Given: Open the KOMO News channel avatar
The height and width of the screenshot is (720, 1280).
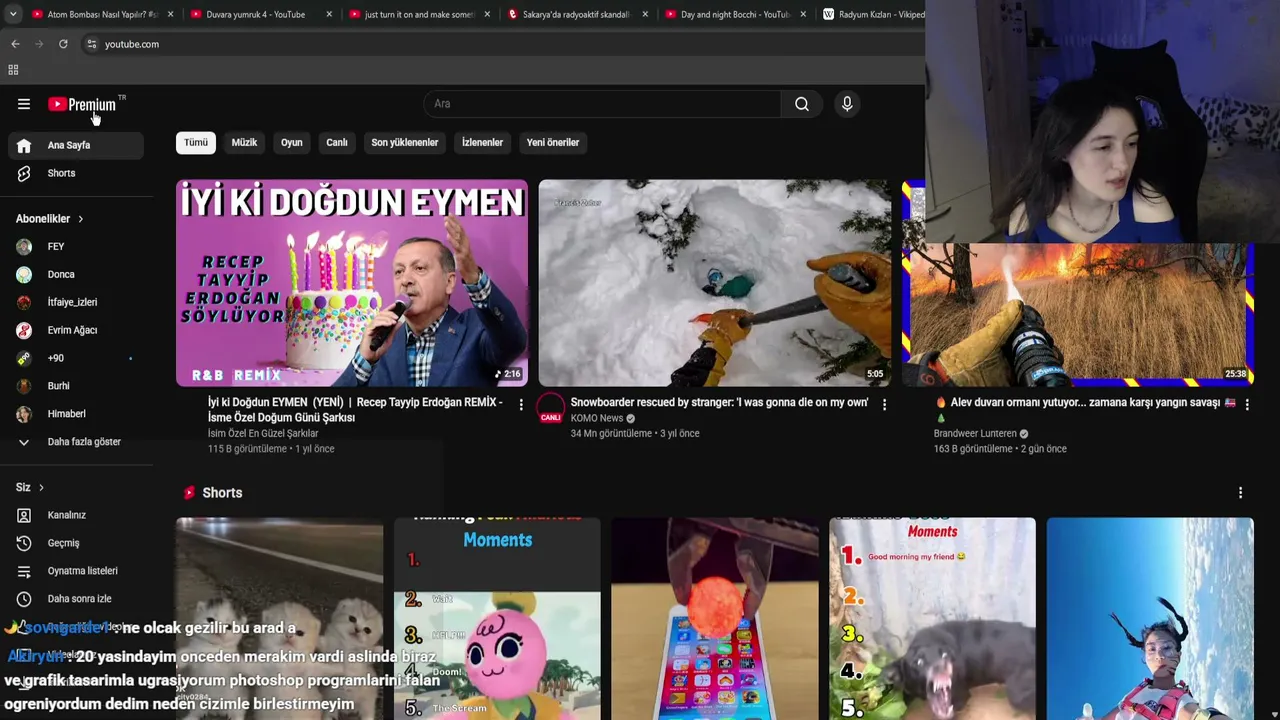Looking at the screenshot, I should (x=551, y=409).
